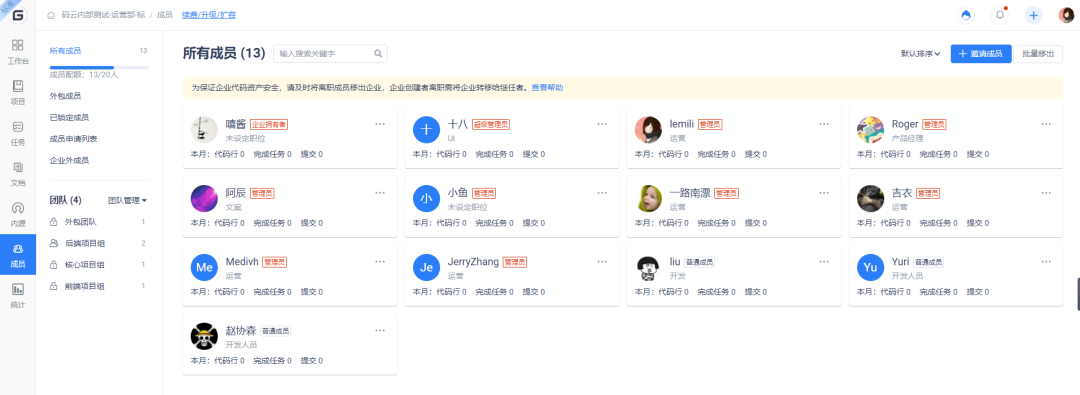The width and height of the screenshot is (1080, 395).
Task: Click the 批量移出 button
Action: [x=1037, y=54]
